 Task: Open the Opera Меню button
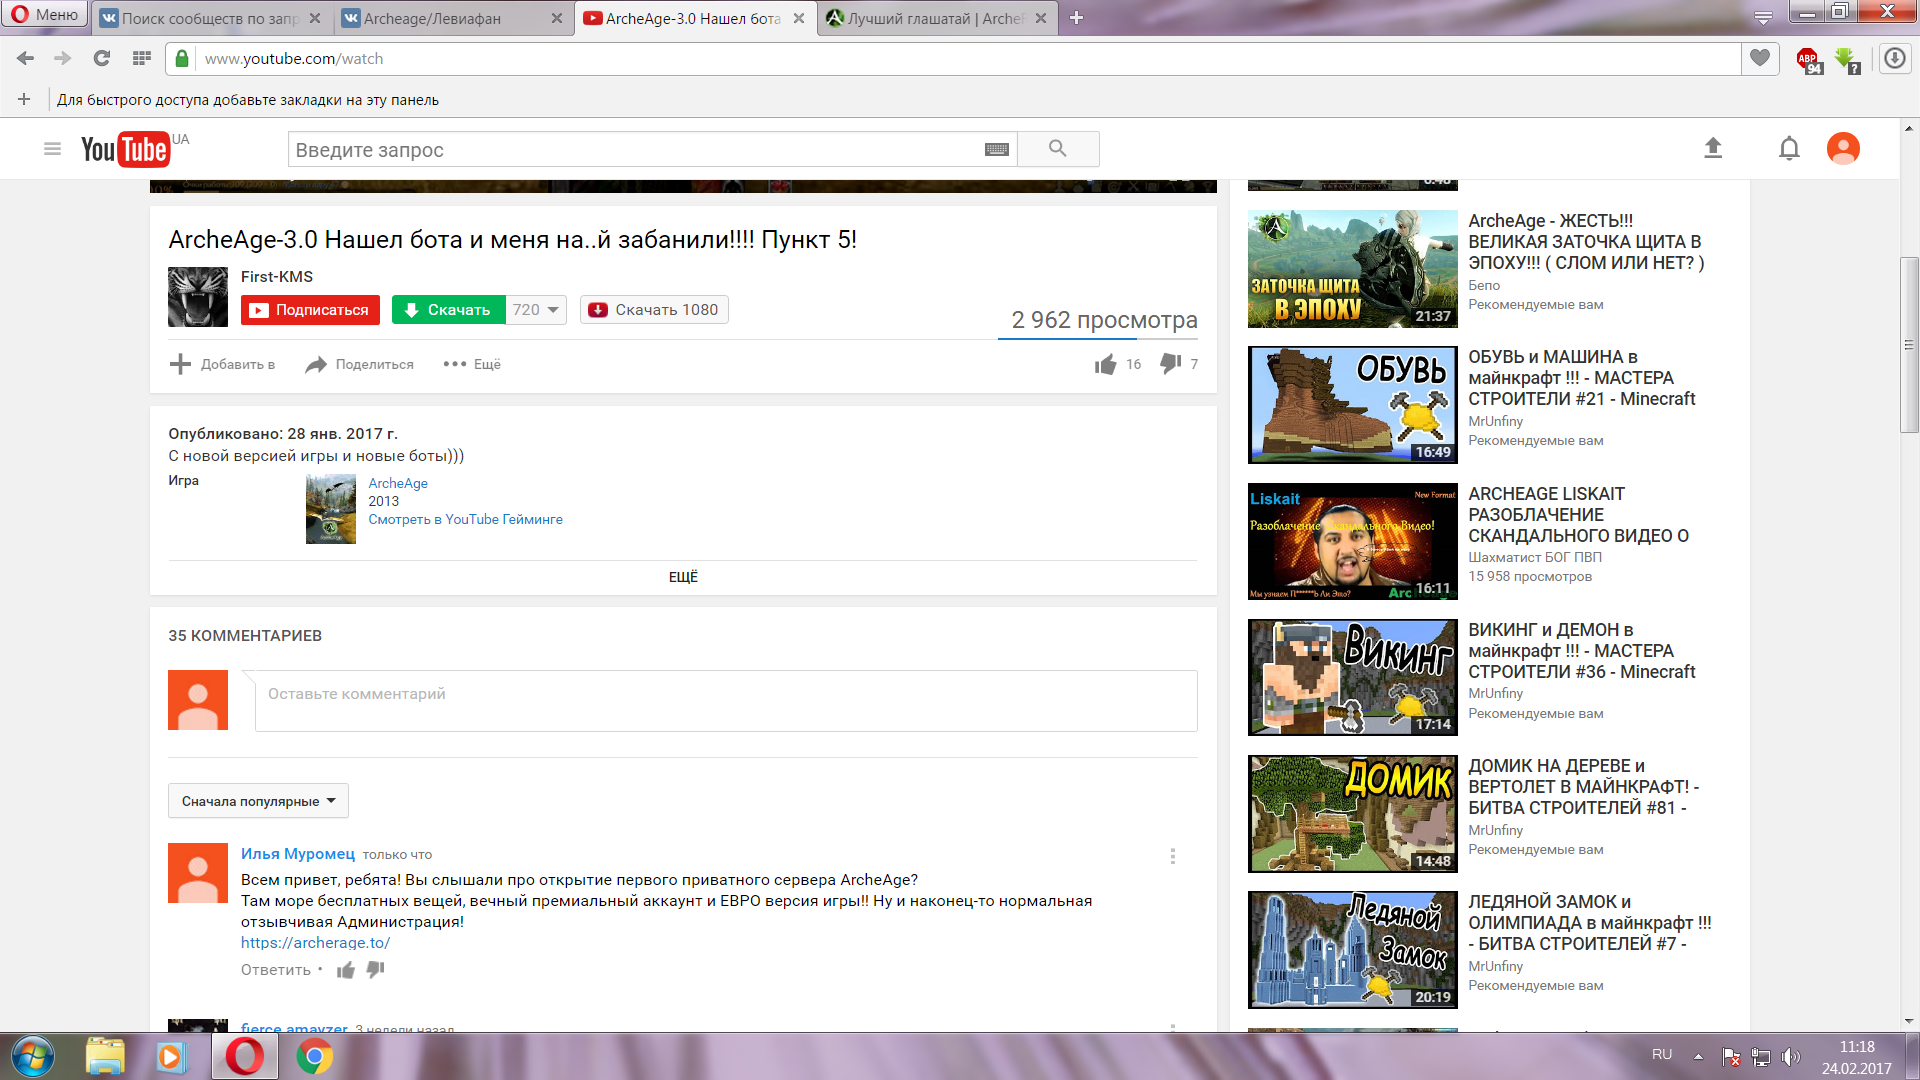[44, 16]
